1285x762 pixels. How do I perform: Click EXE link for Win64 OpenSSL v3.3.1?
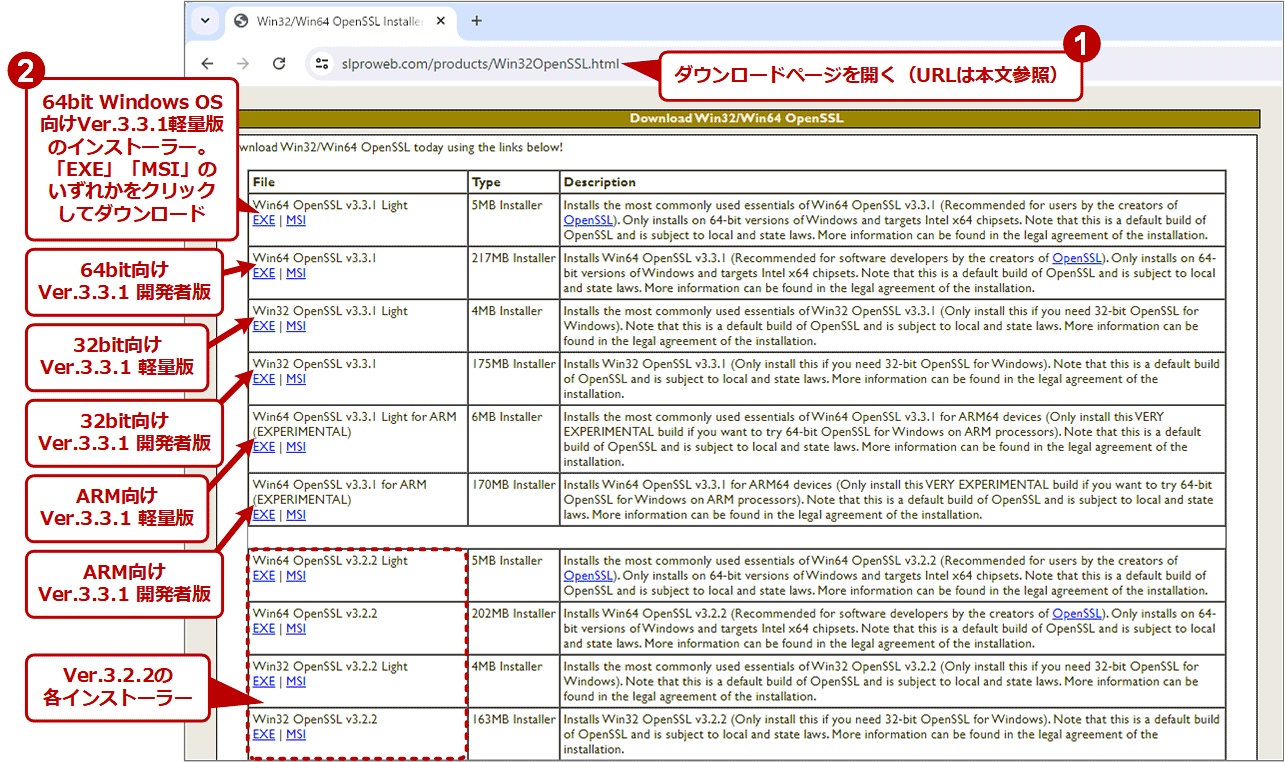click(x=263, y=272)
